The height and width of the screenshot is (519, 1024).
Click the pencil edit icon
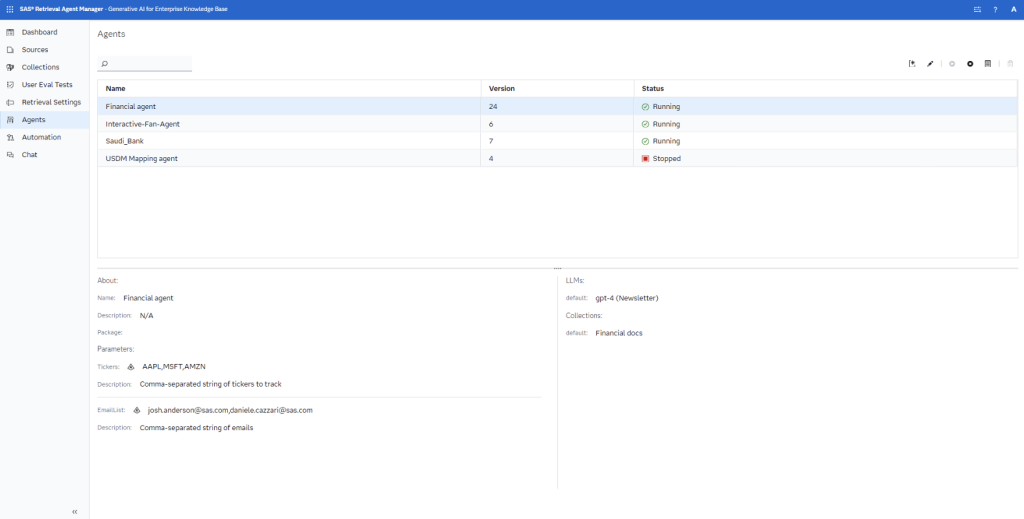[x=930, y=64]
